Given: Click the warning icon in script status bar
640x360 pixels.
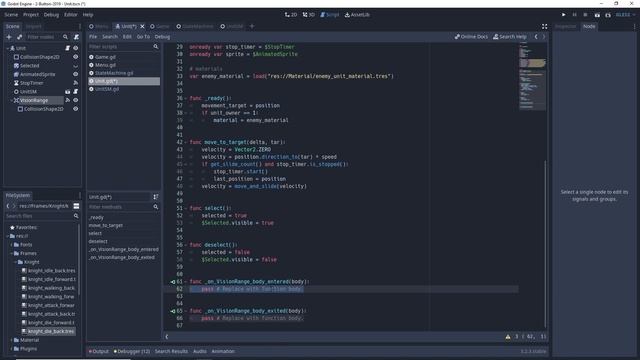Looking at the screenshot, I should pos(508,337).
